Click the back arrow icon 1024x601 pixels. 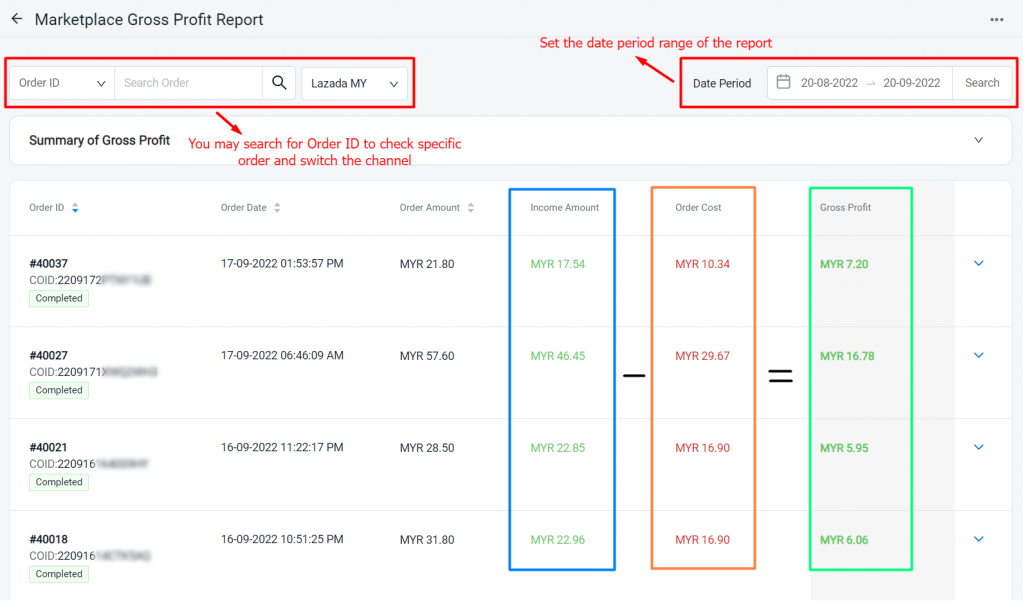[x=16, y=19]
